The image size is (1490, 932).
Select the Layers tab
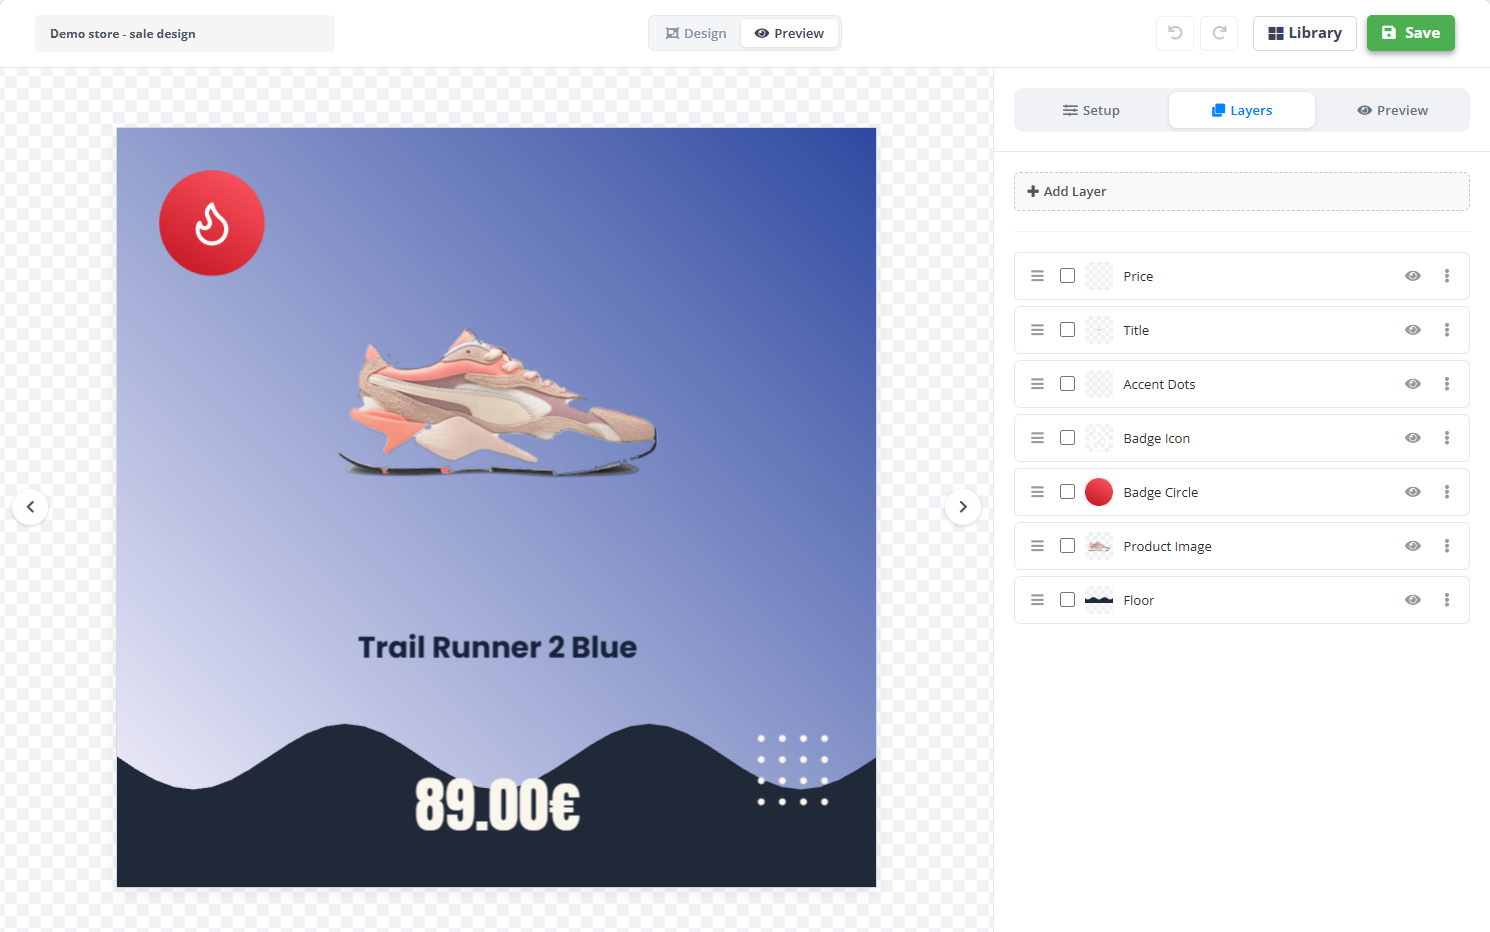click(1242, 110)
